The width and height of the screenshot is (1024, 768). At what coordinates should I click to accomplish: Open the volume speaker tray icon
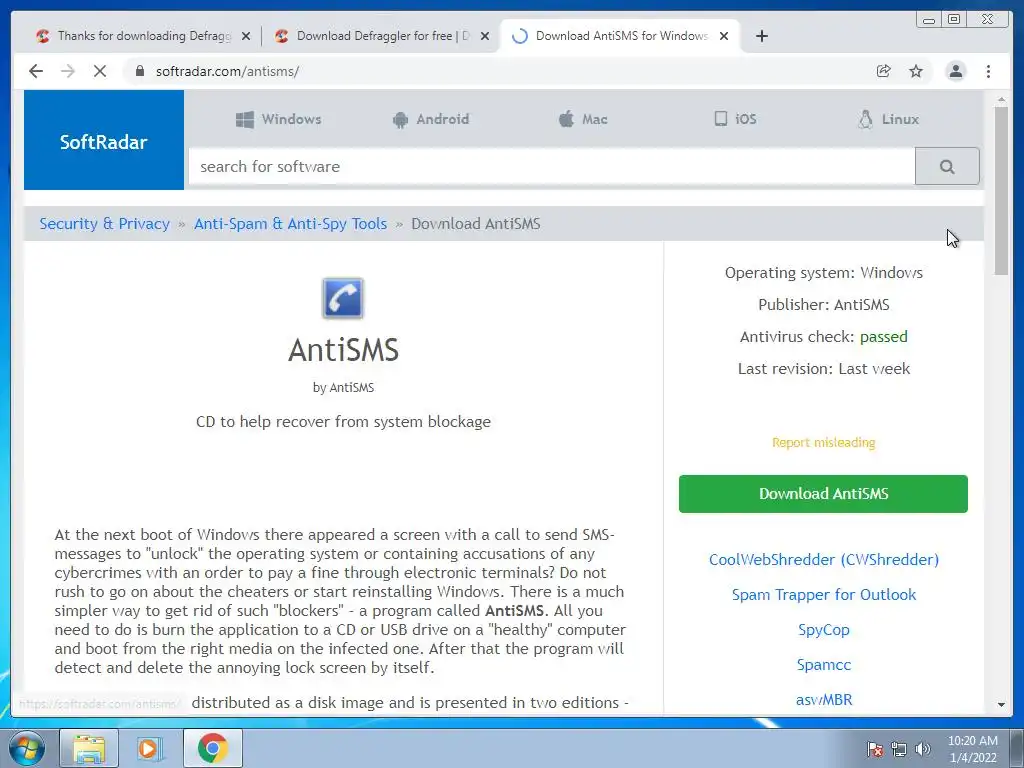click(x=922, y=749)
